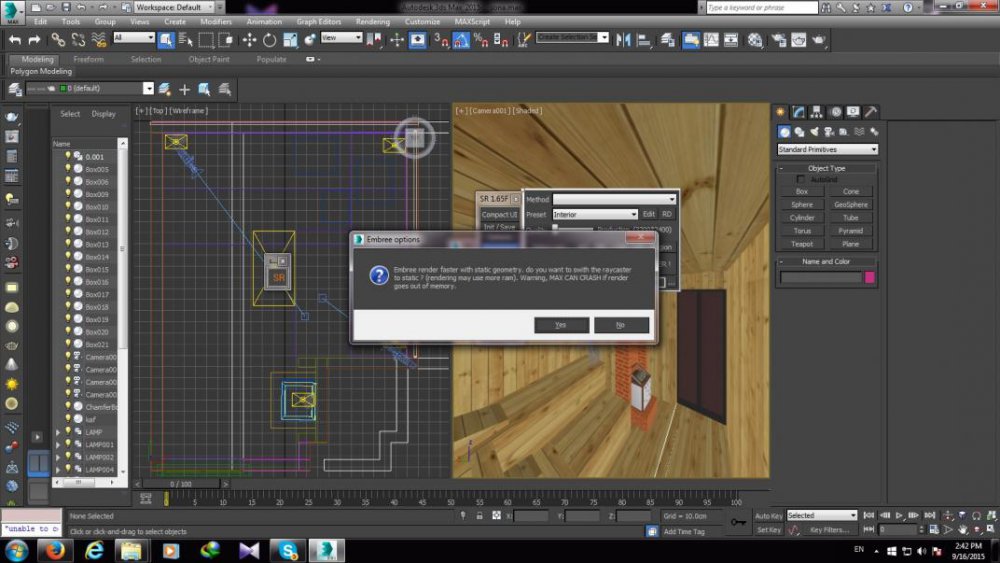Viewport: 1000px width, 563px height.
Task: Click the teapot Render Production icon
Action: [819, 40]
